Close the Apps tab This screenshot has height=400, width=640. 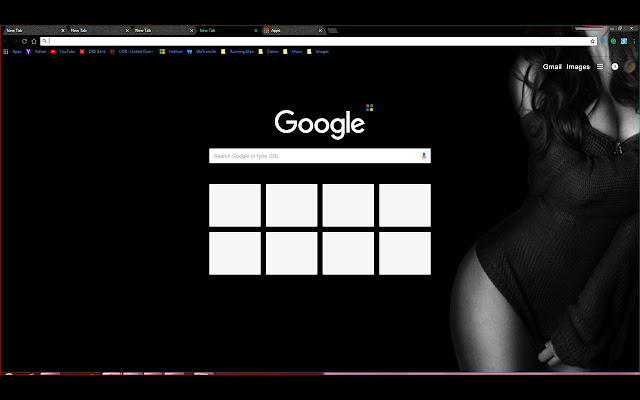pyautogui.click(x=320, y=31)
